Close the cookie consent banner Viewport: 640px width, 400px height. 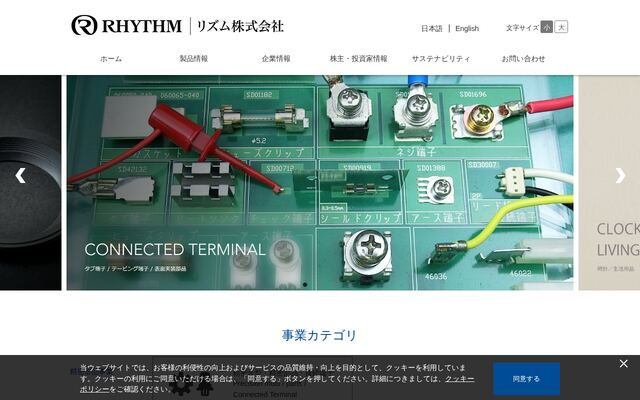click(x=623, y=363)
